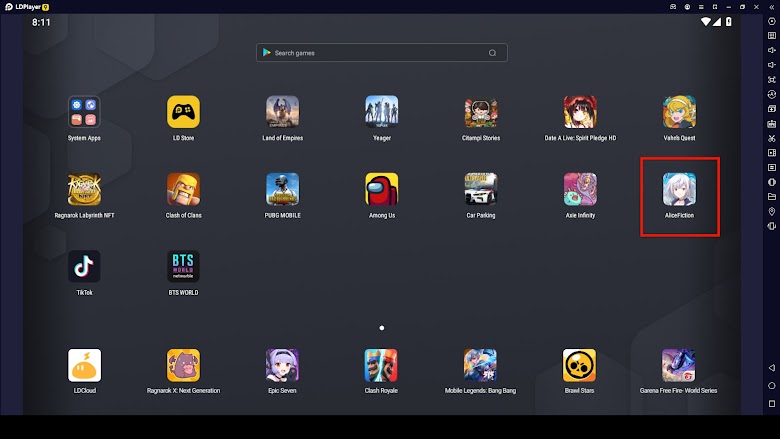Screen dimensions: 780x439
Task: Launch AliceFiction app
Action: [679, 189]
